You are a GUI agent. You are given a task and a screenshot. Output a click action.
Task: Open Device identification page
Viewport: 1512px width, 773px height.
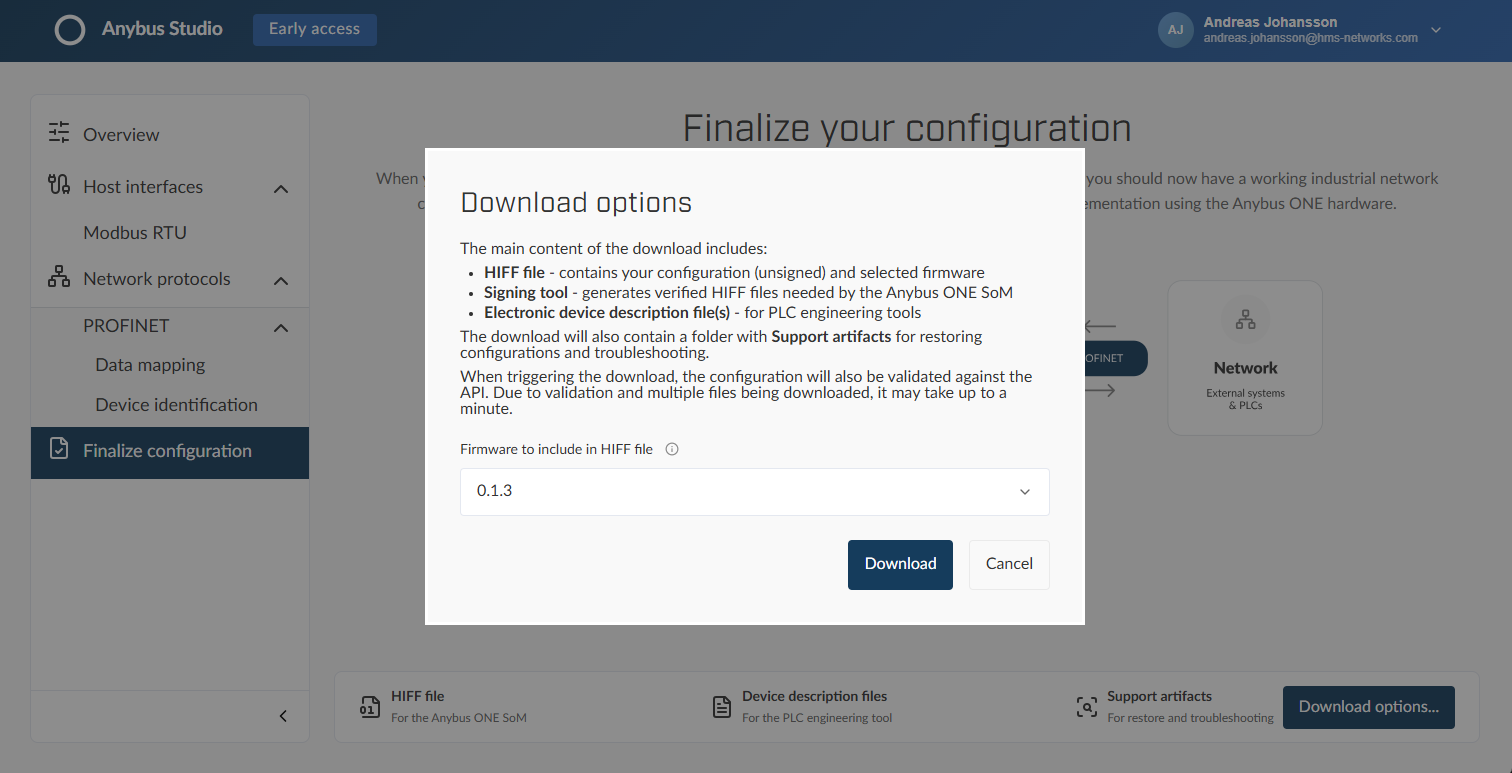[x=176, y=405]
